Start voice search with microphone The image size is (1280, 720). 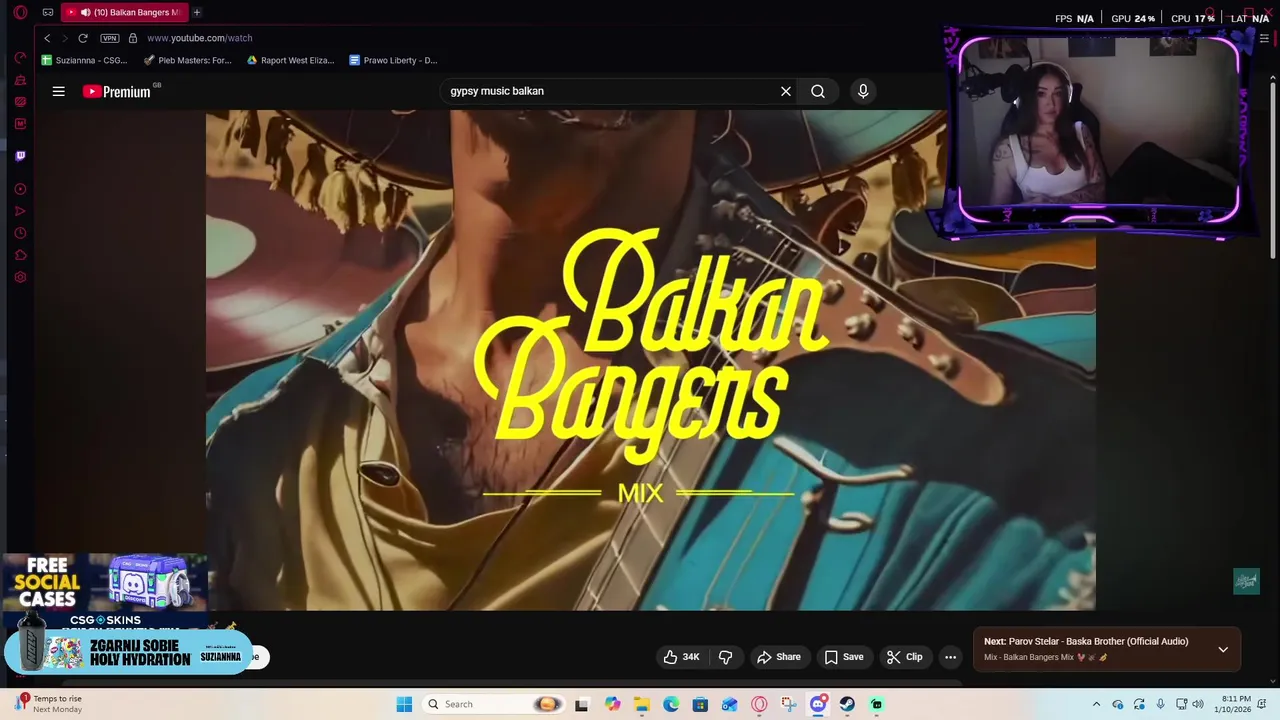(x=863, y=91)
